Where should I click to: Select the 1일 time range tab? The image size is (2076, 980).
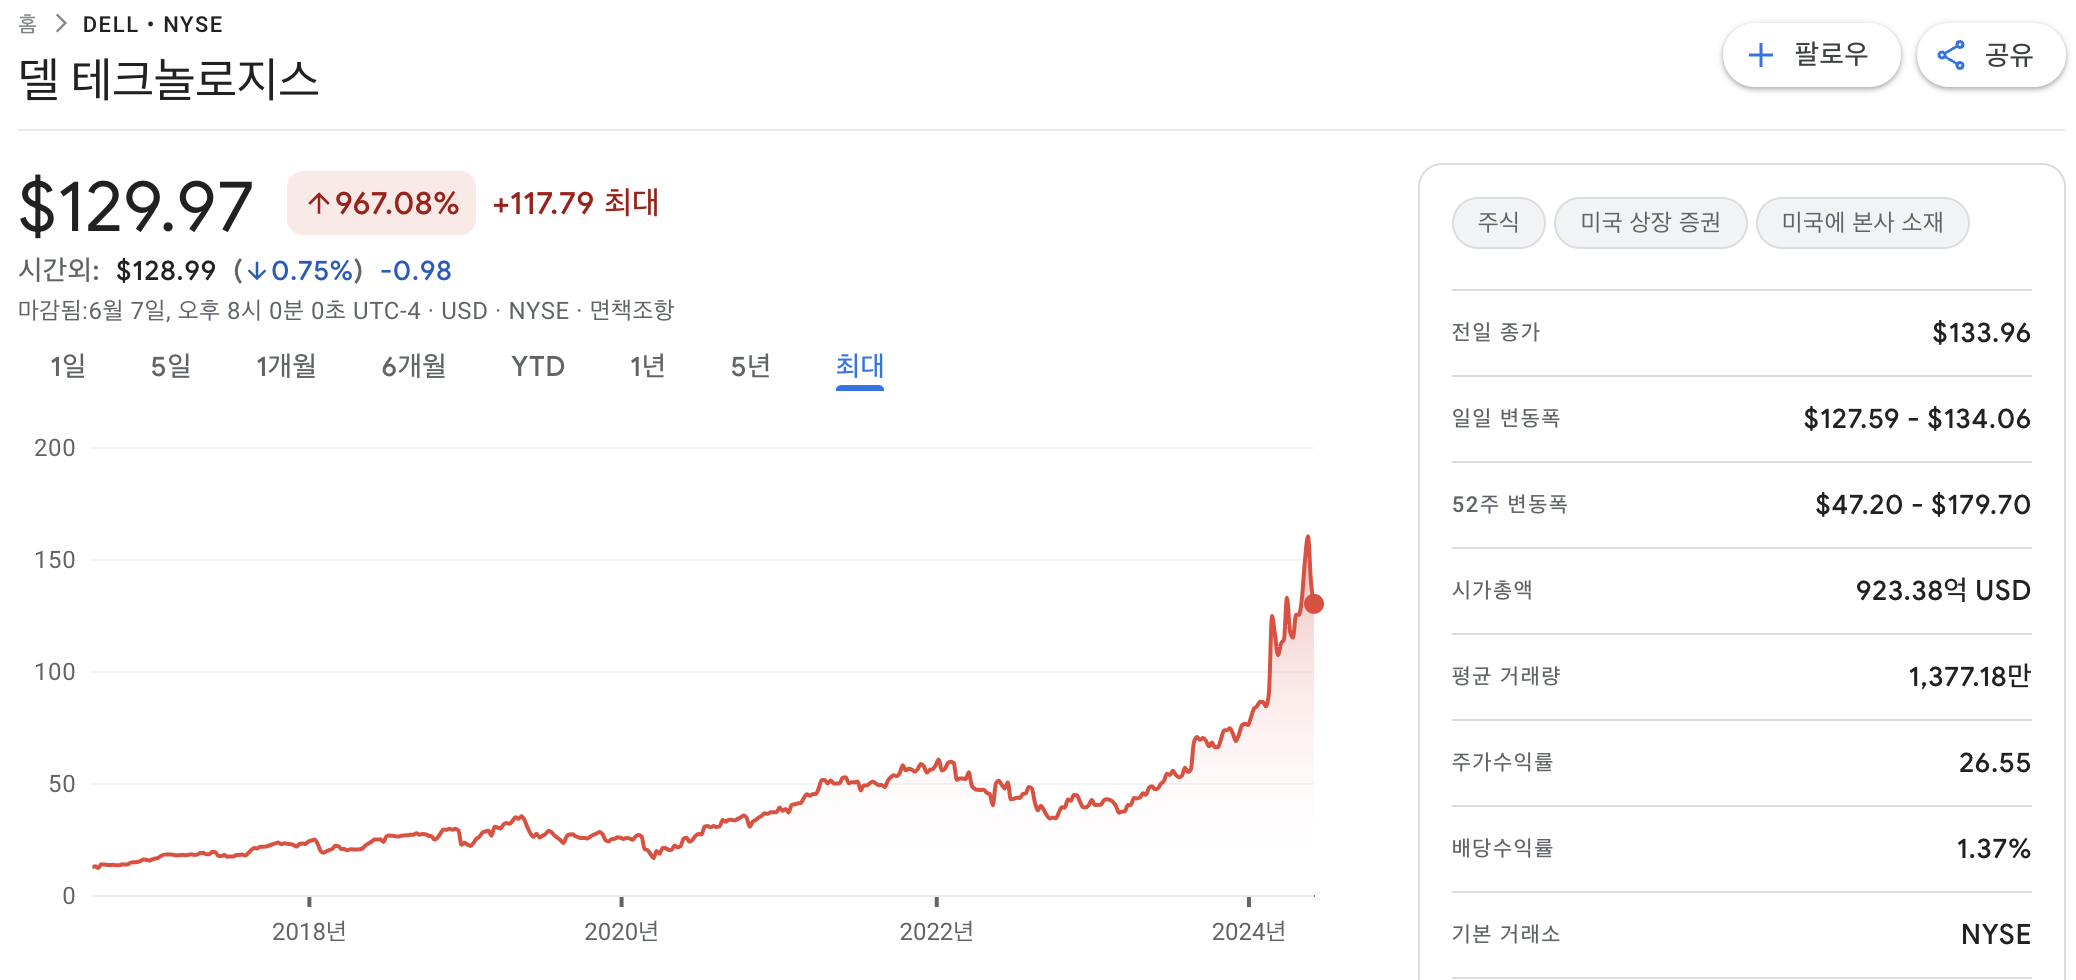tap(68, 366)
